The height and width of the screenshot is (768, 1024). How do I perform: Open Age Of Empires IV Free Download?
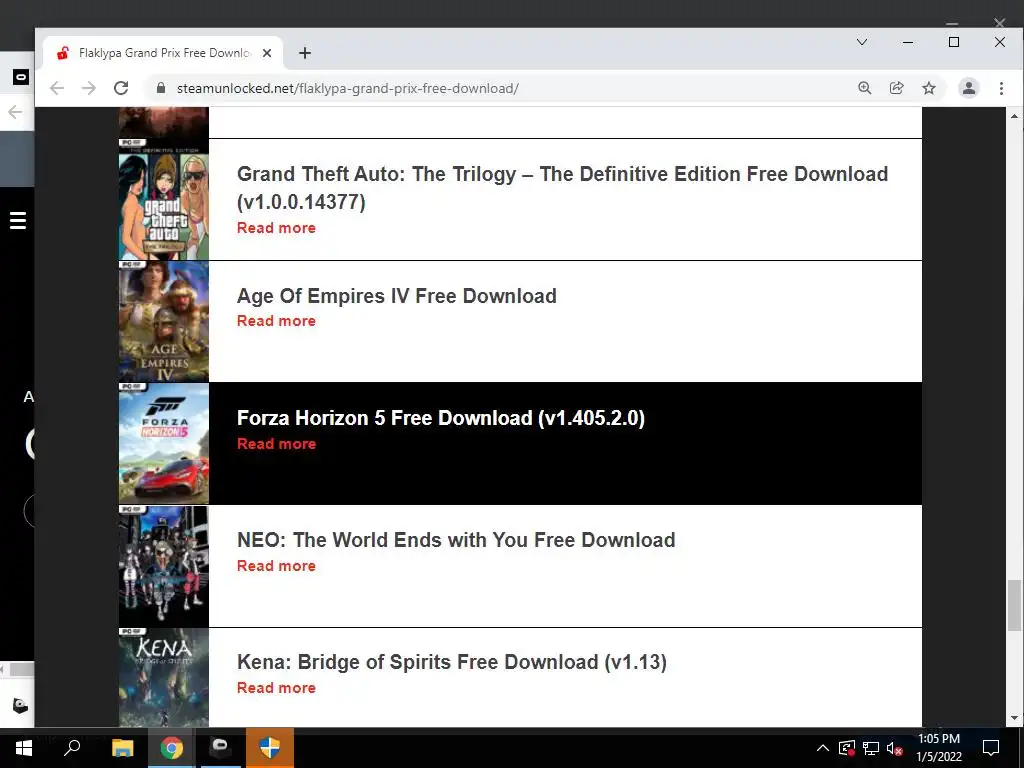pyautogui.click(x=396, y=296)
